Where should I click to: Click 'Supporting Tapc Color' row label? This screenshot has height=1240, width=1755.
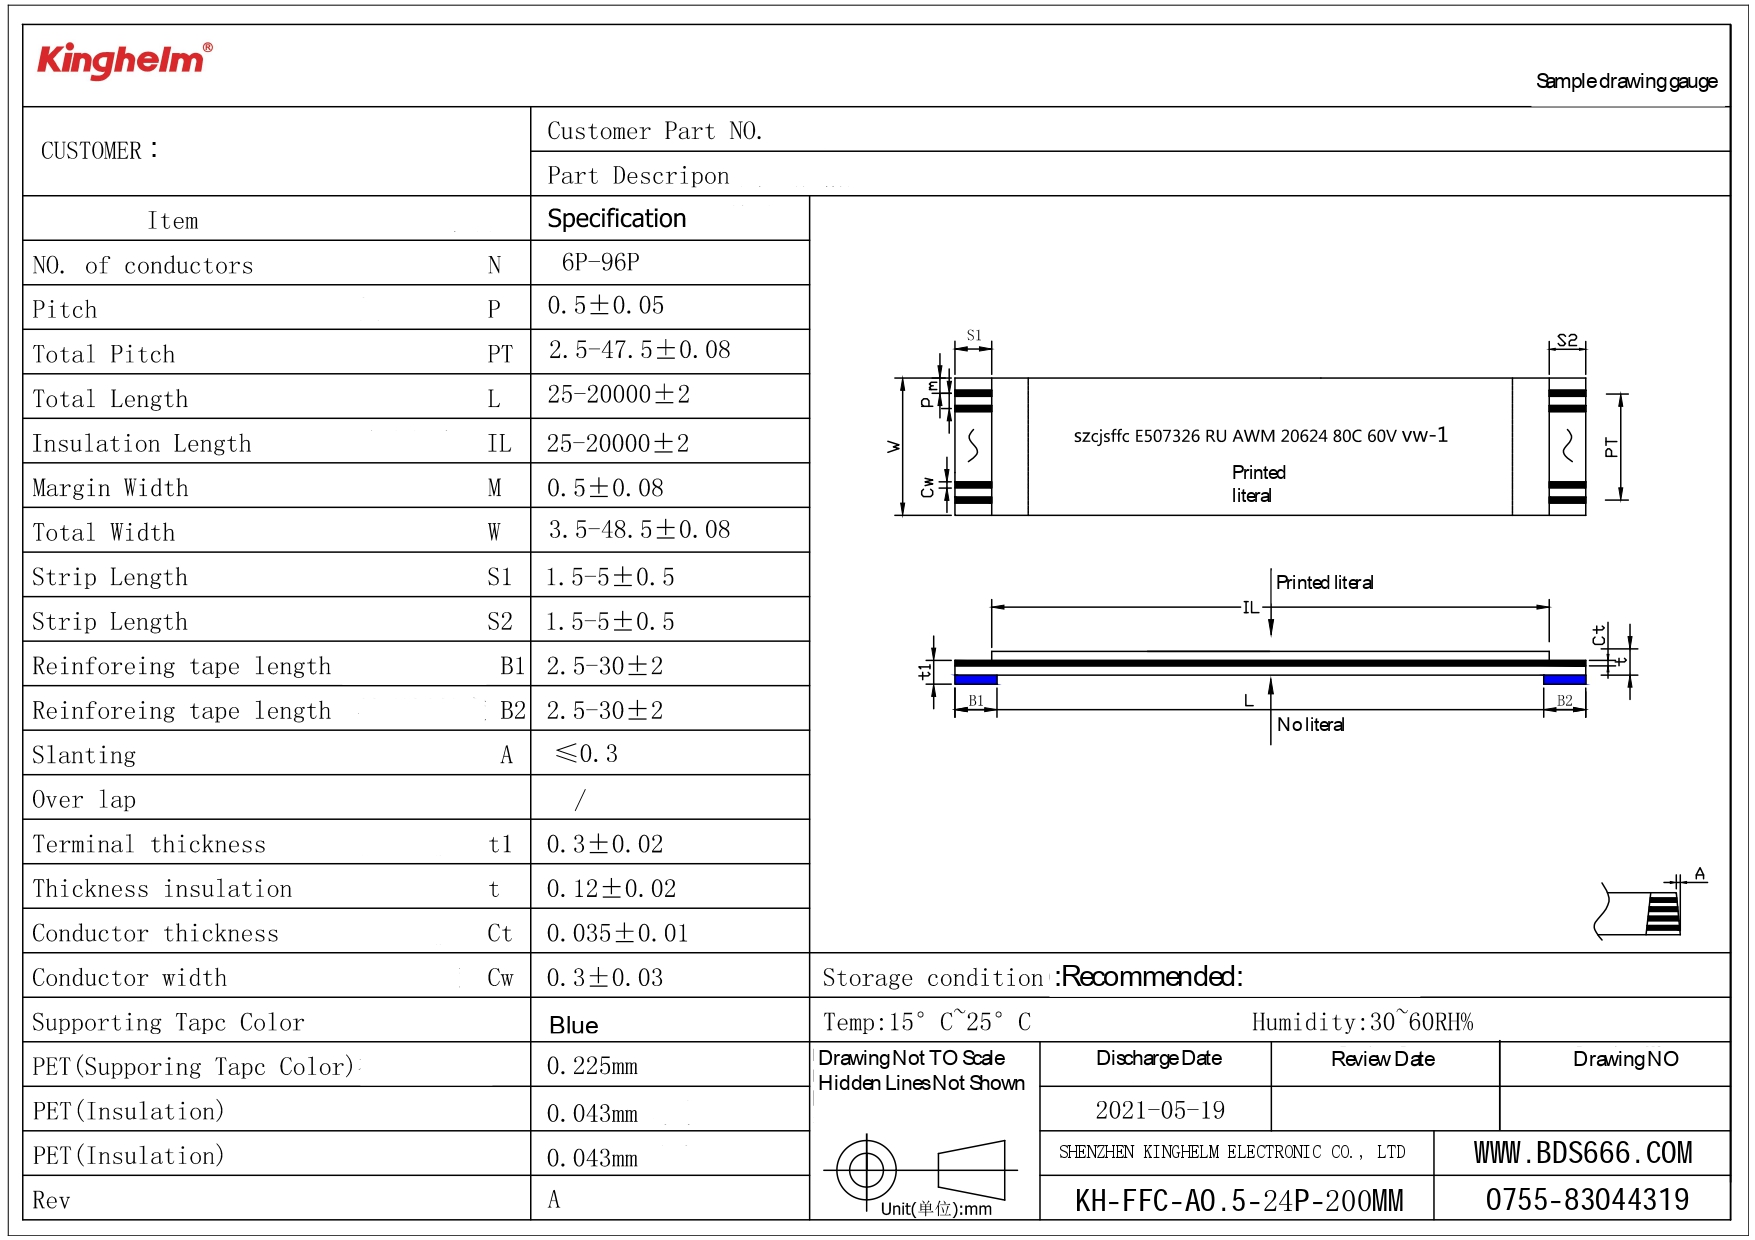(168, 1023)
